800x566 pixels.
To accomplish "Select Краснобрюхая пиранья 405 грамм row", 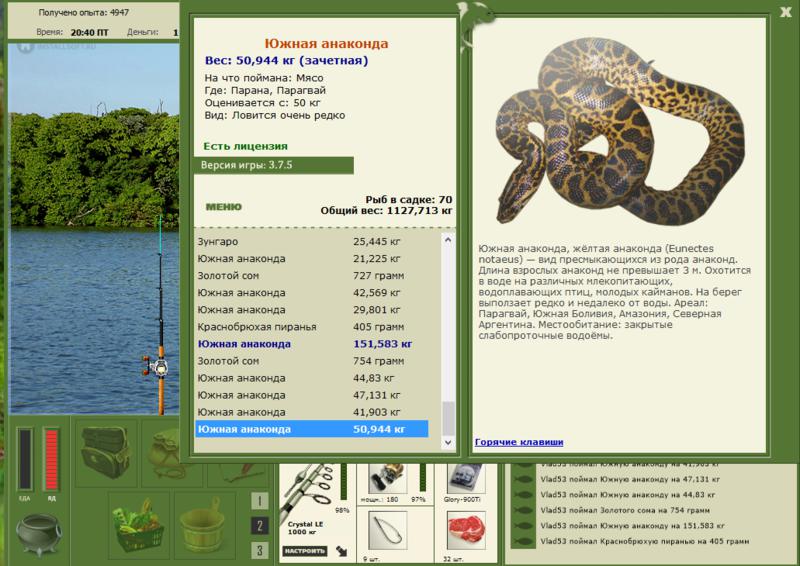I will pyautogui.click(x=312, y=327).
